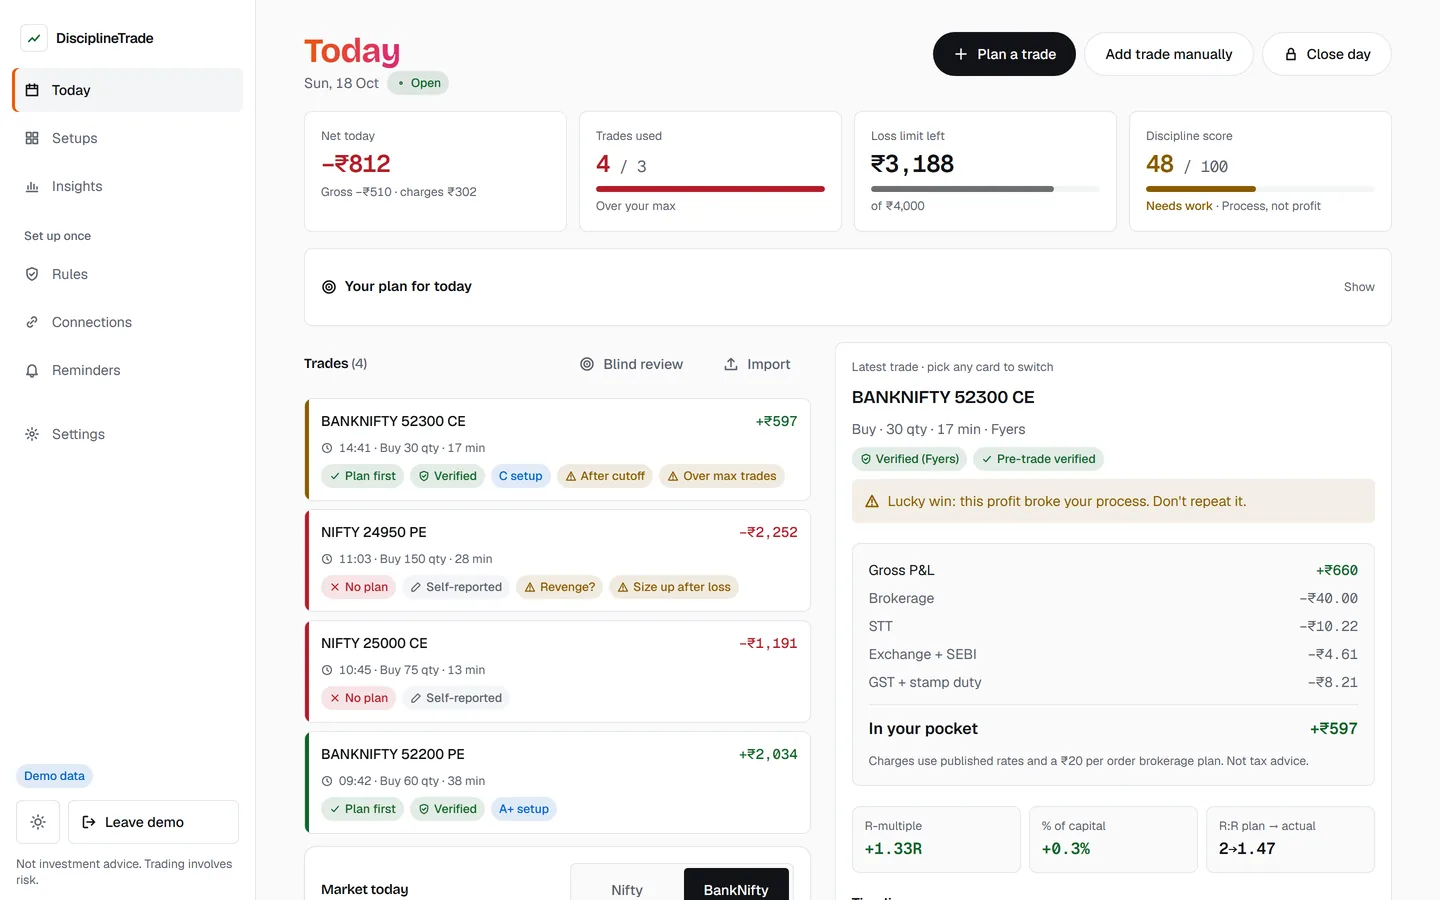Screen dimensions: 1440x900
Task: Click the Close day button
Action: [x=1327, y=54]
